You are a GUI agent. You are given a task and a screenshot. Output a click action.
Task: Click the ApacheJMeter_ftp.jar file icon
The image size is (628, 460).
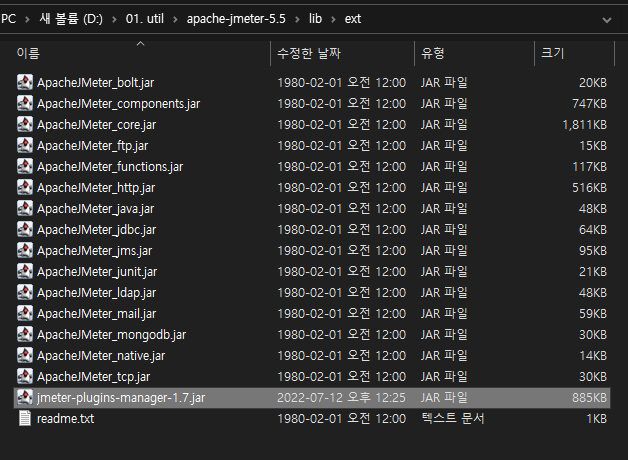pyautogui.click(x=25, y=145)
